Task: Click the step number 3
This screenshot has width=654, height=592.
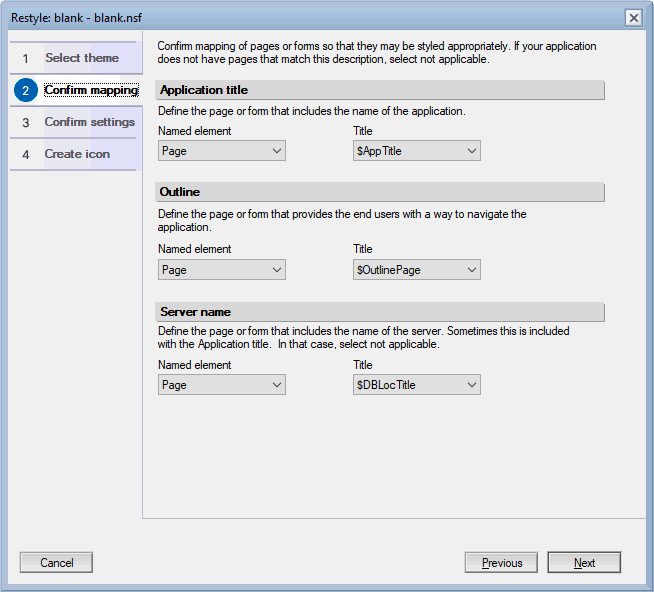Action: tap(25, 123)
